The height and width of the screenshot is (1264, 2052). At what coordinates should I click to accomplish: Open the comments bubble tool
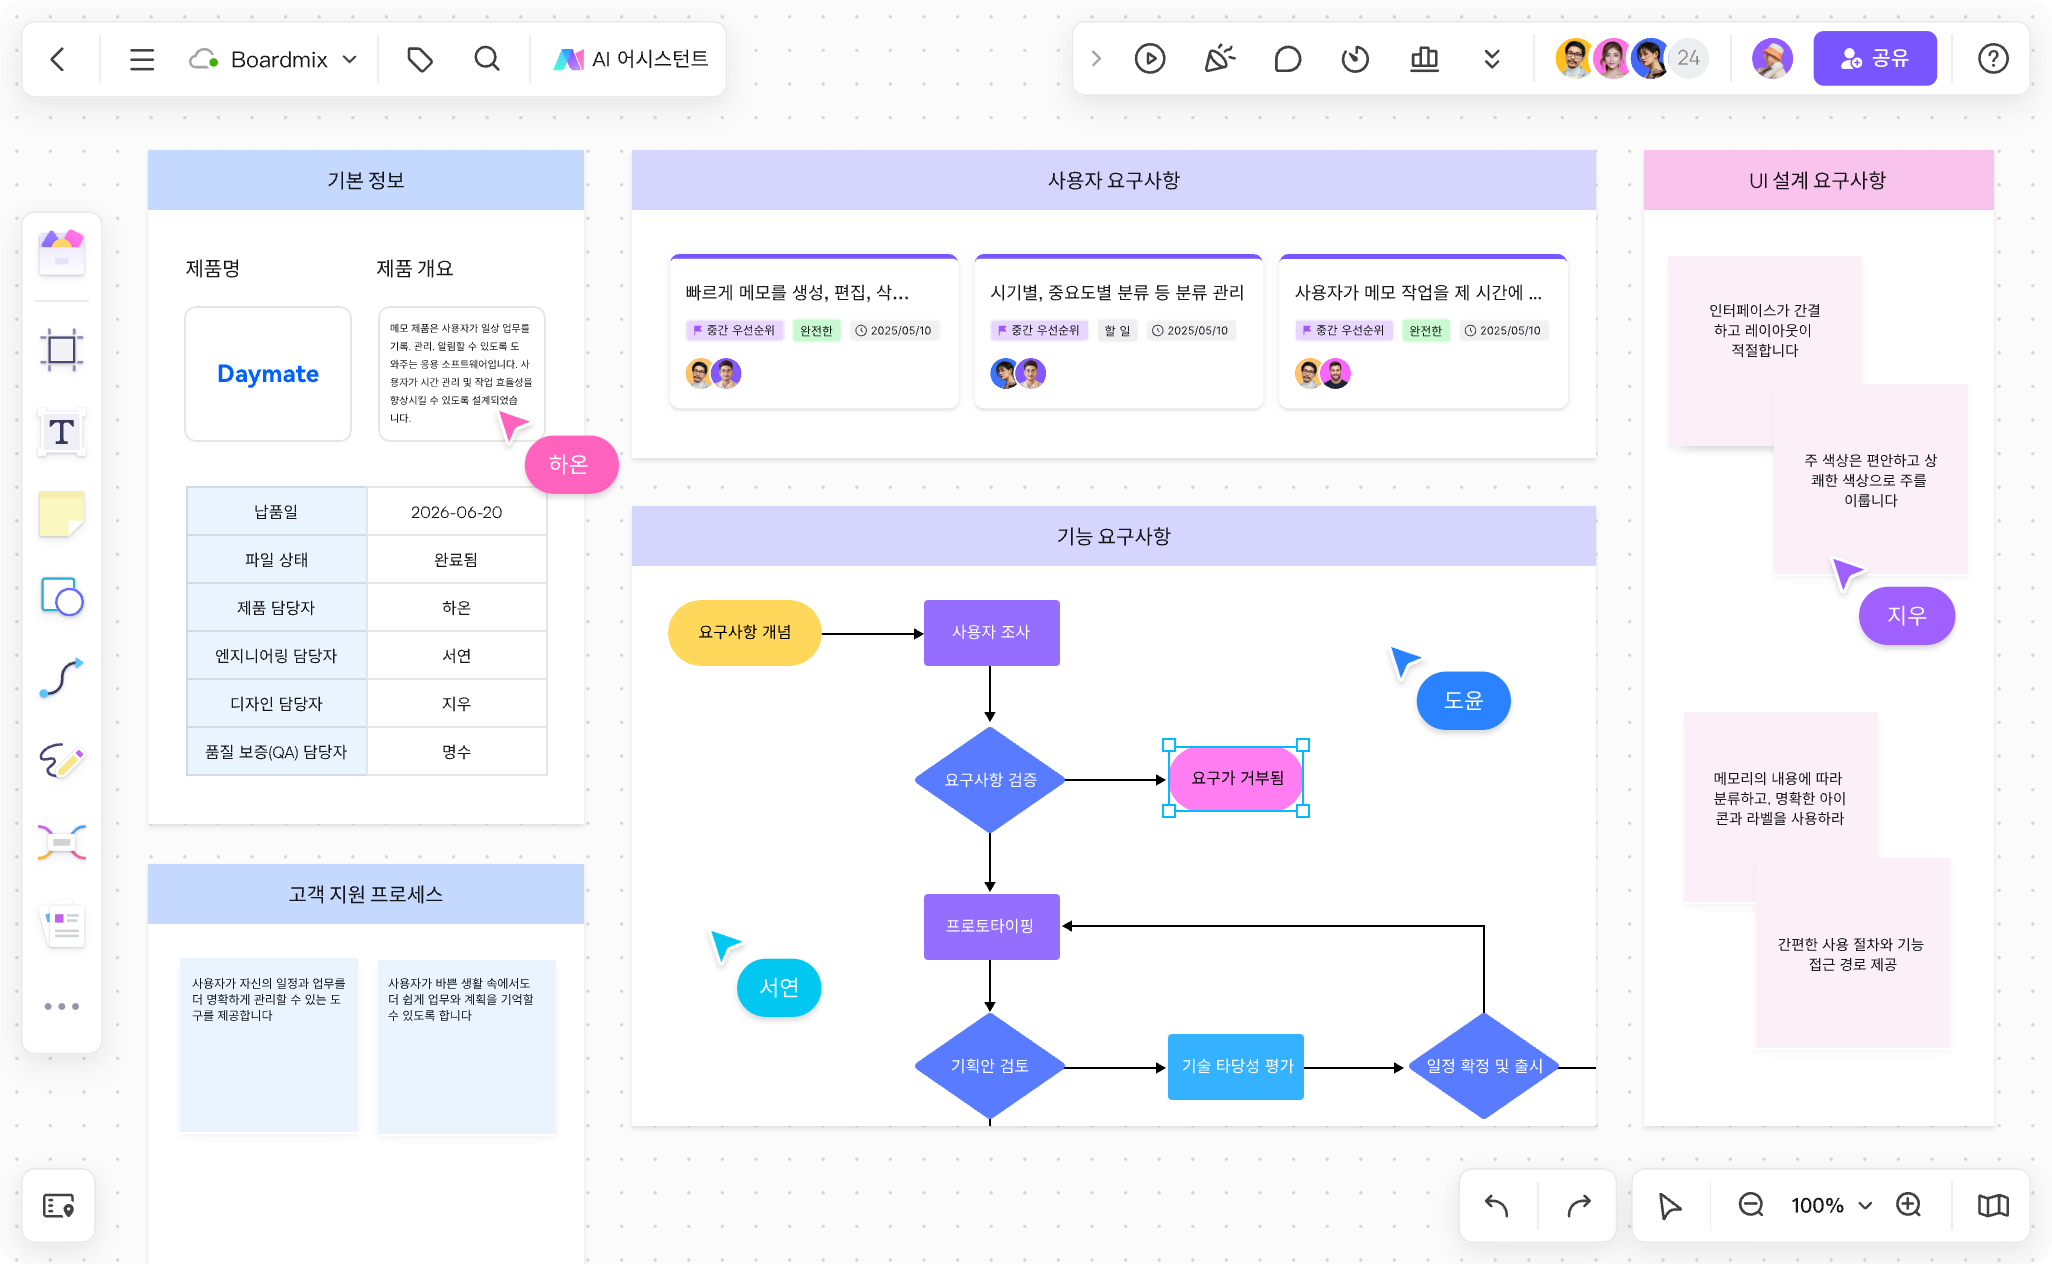1288,59
